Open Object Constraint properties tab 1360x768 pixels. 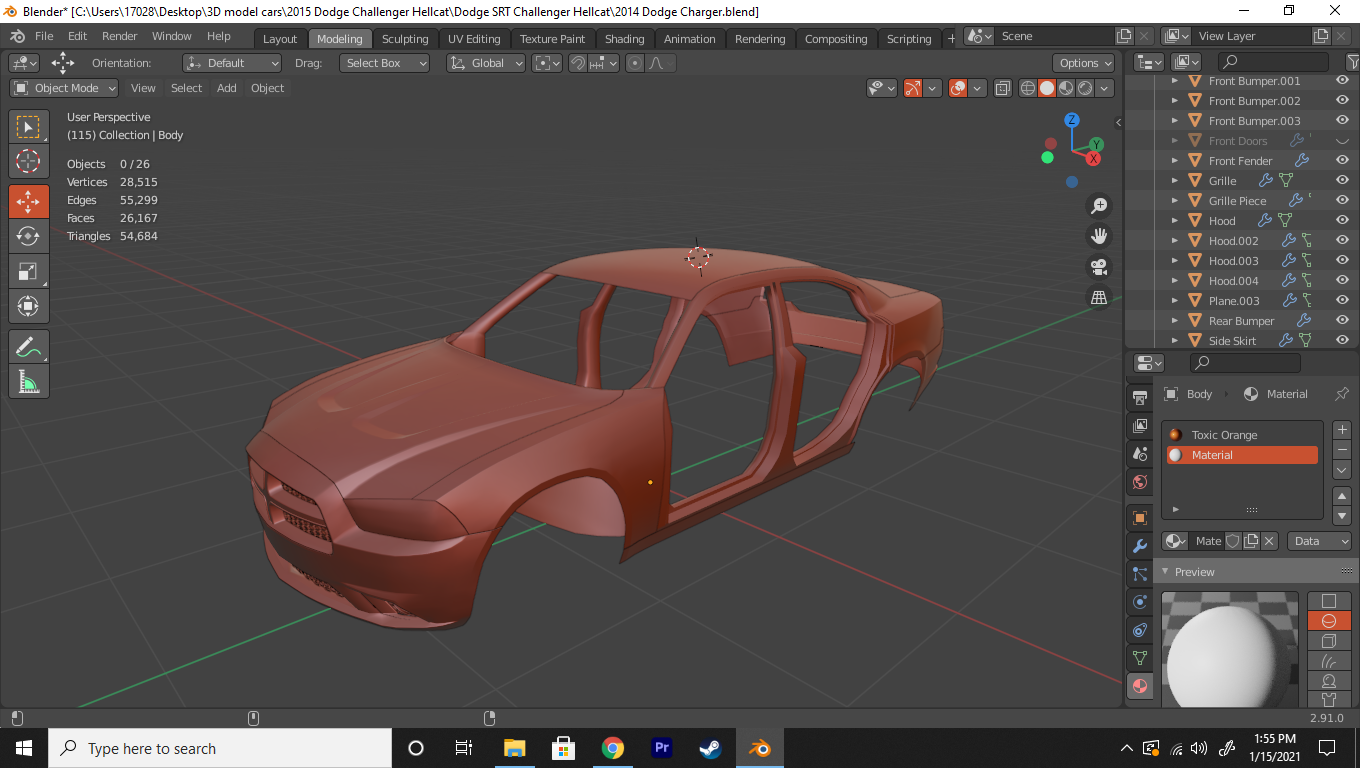click(x=1139, y=630)
